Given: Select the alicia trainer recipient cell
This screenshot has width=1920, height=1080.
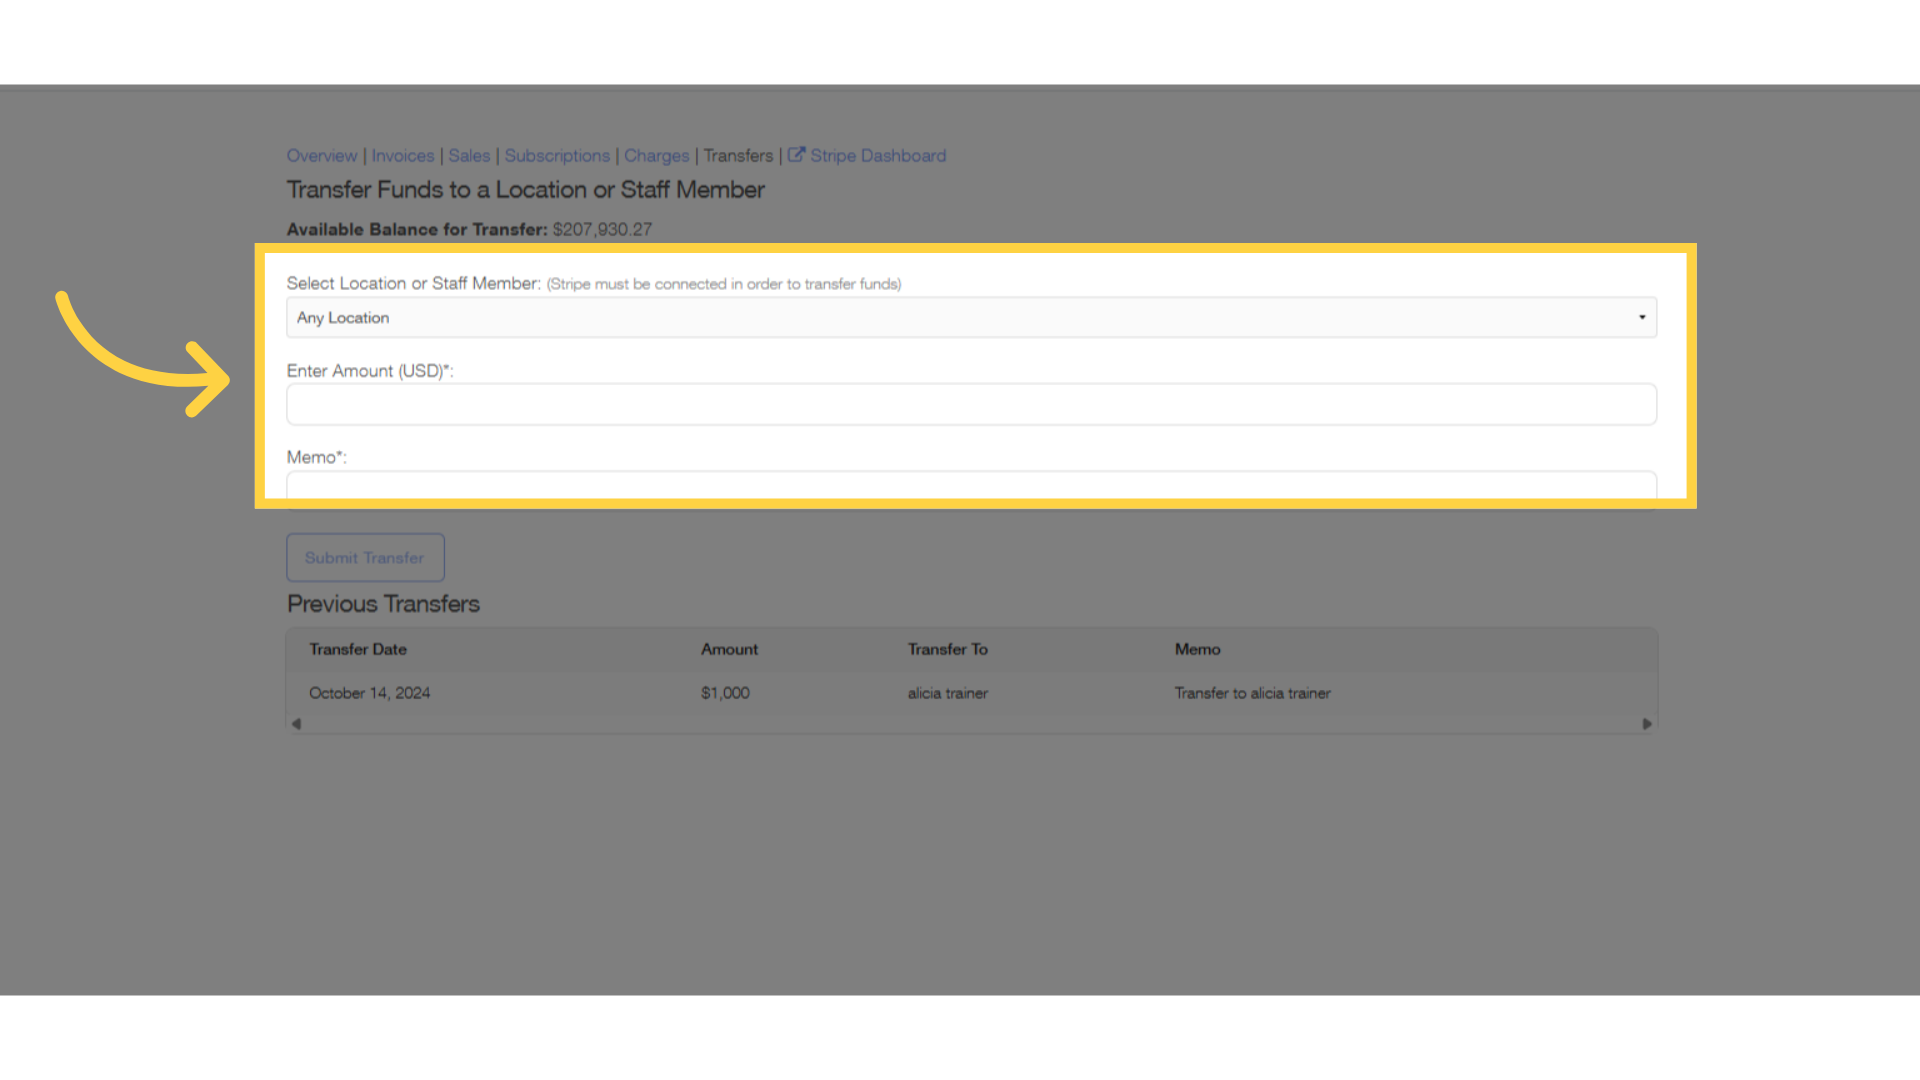Looking at the screenshot, I should [x=947, y=693].
